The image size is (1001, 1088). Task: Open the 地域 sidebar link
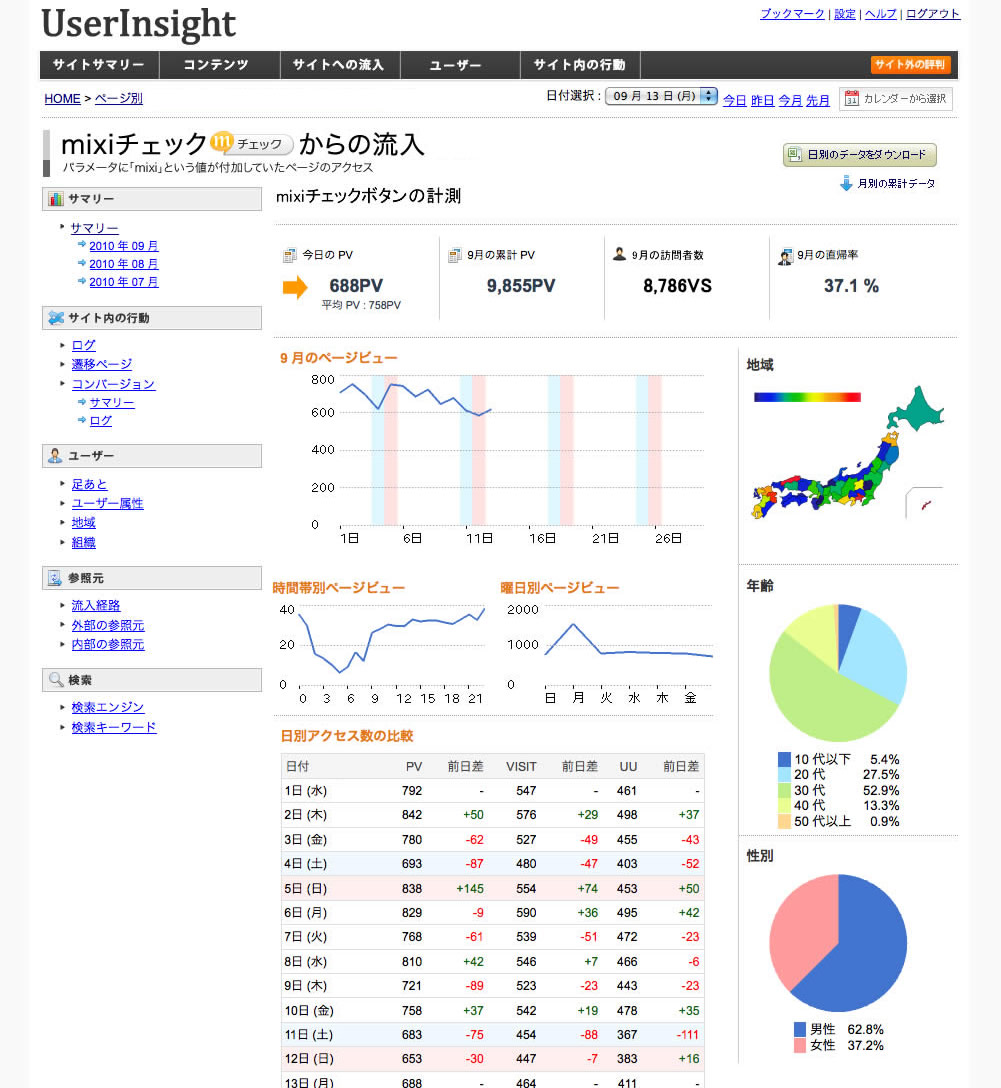pyautogui.click(x=83, y=522)
